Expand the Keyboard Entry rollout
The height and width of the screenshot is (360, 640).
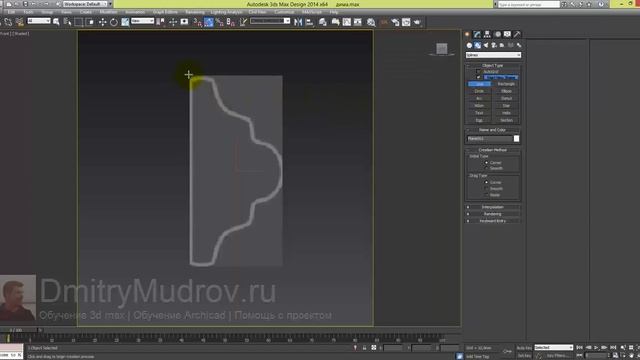(493, 221)
